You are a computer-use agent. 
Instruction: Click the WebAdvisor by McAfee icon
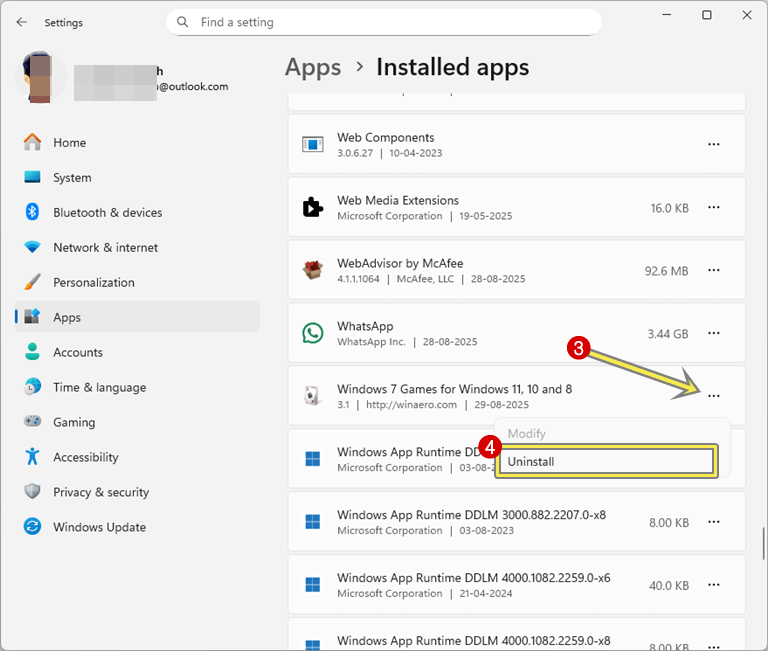[x=312, y=270]
